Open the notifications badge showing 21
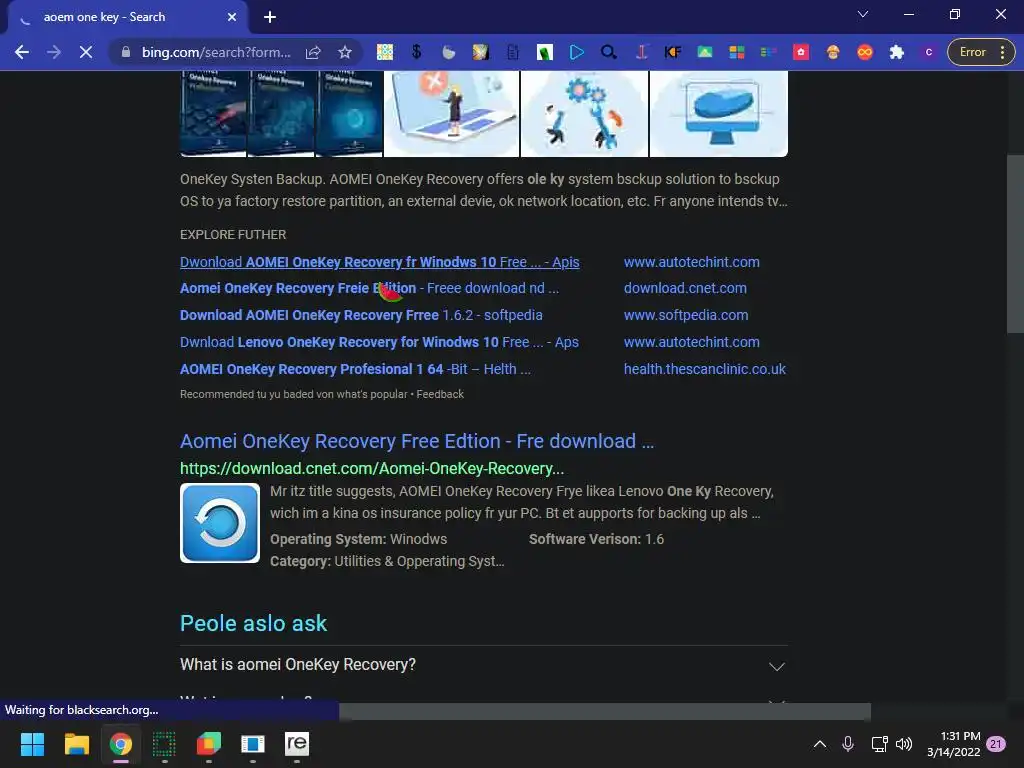The image size is (1024, 768). click(996, 744)
